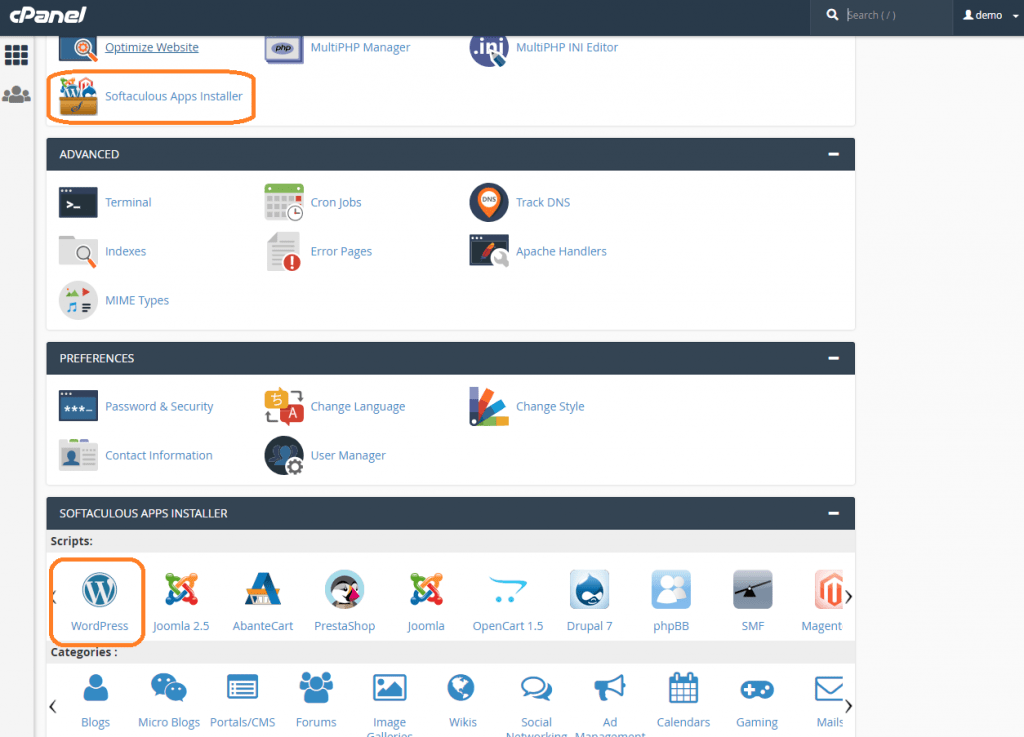Expand more scripts with the right arrow
This screenshot has height=737, width=1024.
(x=849, y=595)
